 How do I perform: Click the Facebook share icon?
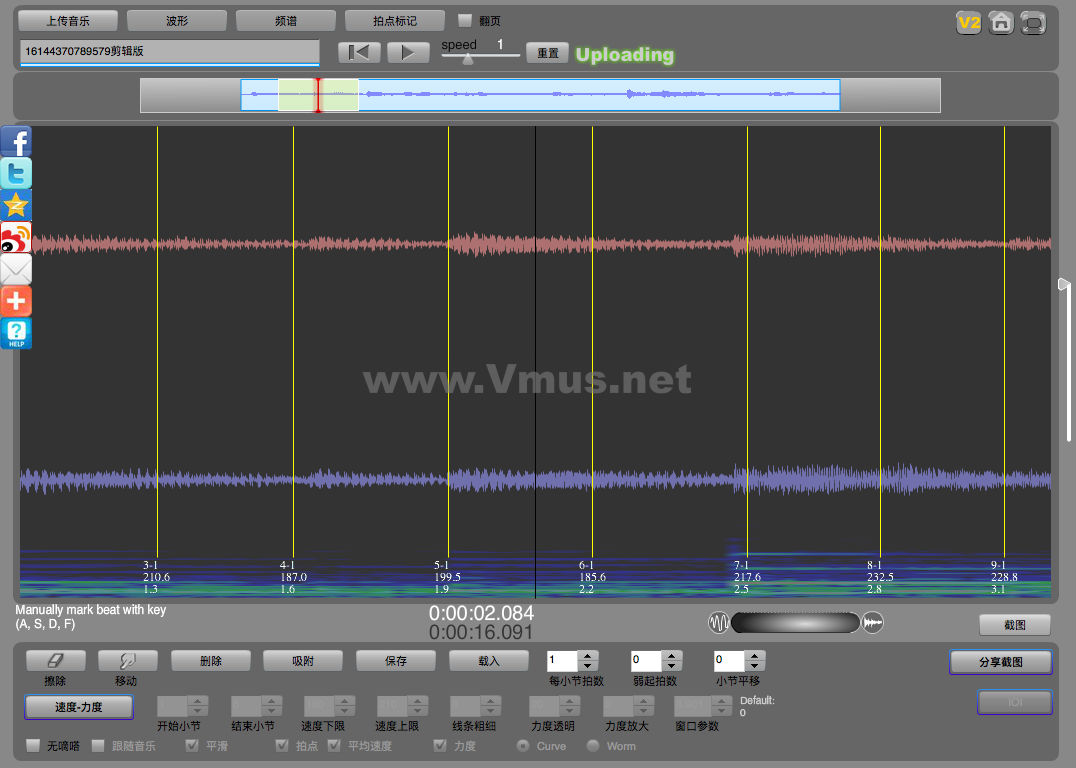[16, 142]
